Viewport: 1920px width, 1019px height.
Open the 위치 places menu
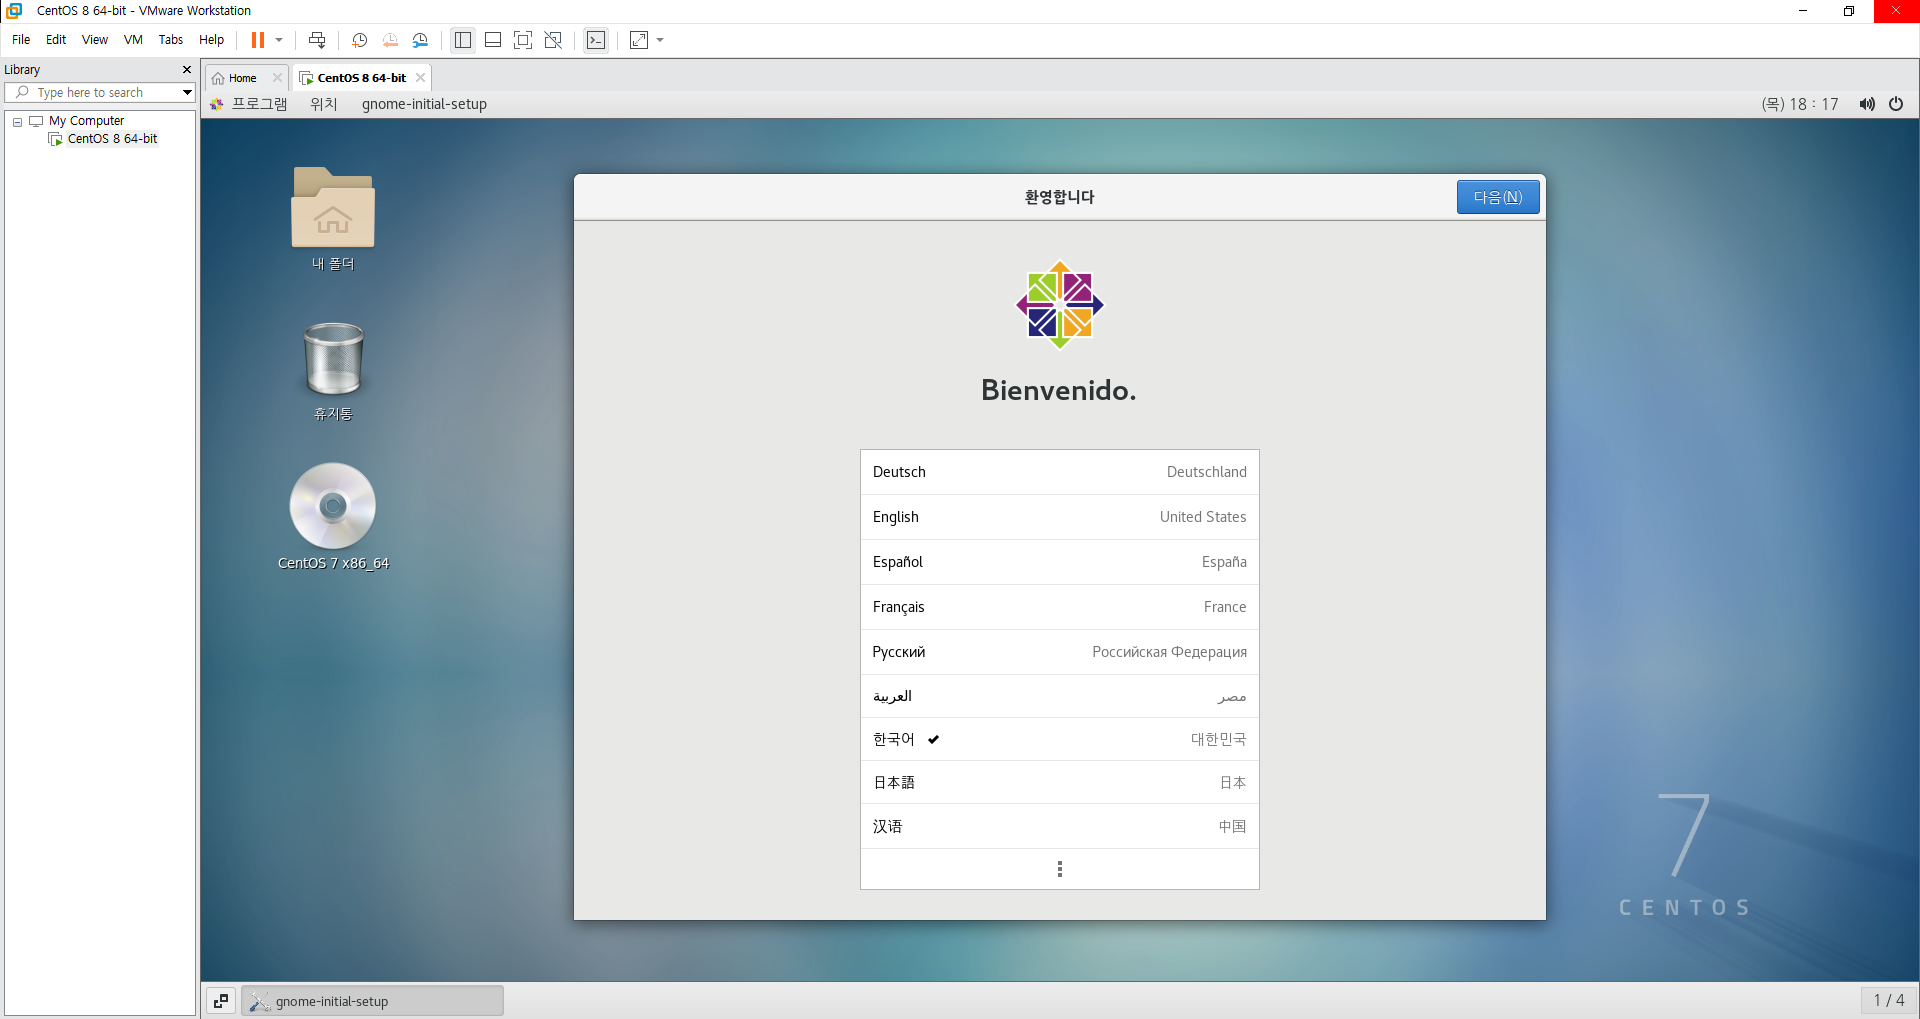pyautogui.click(x=324, y=104)
